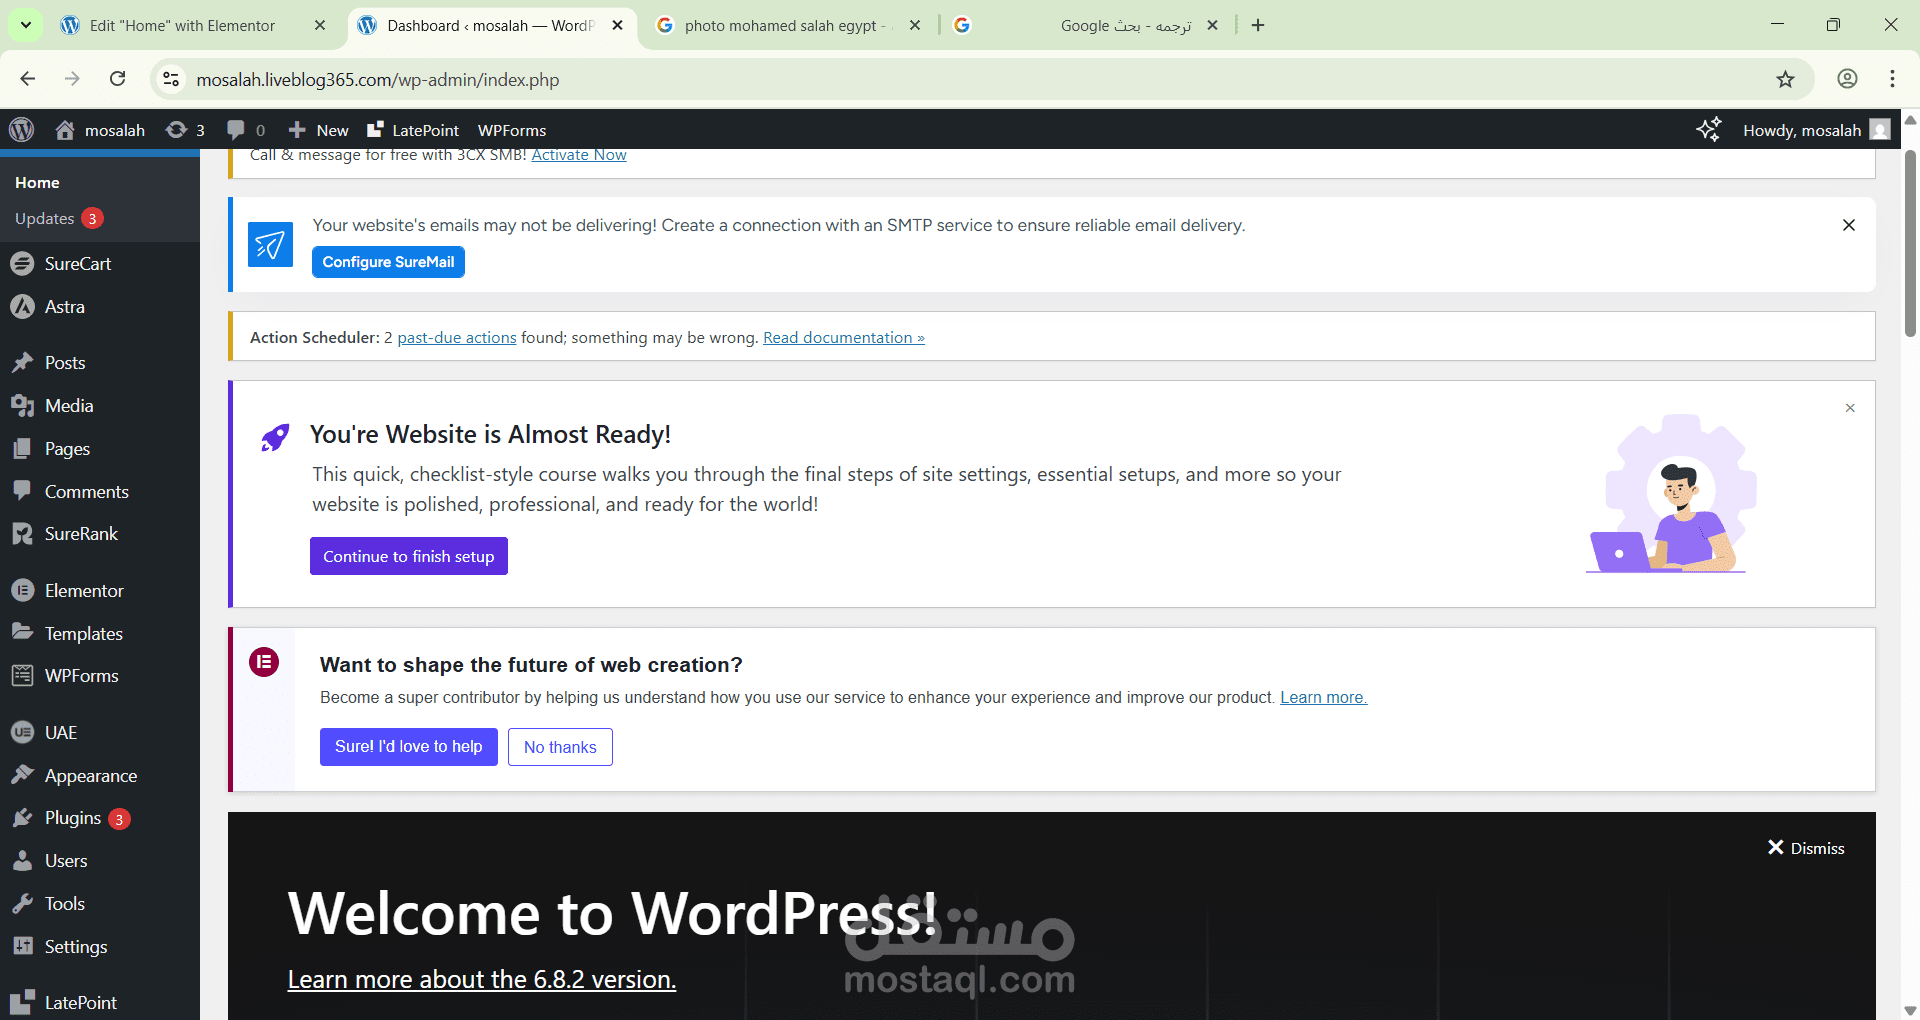
Task: Dismiss the SMTP email delivery notice
Action: [1849, 225]
